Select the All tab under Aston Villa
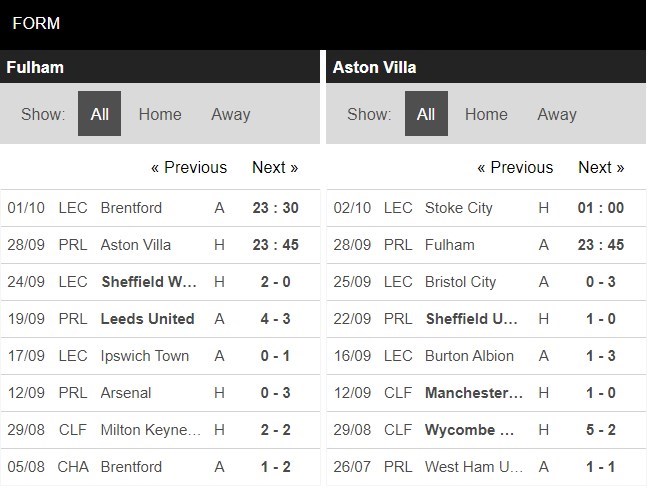This screenshot has height=488, width=649. click(426, 114)
